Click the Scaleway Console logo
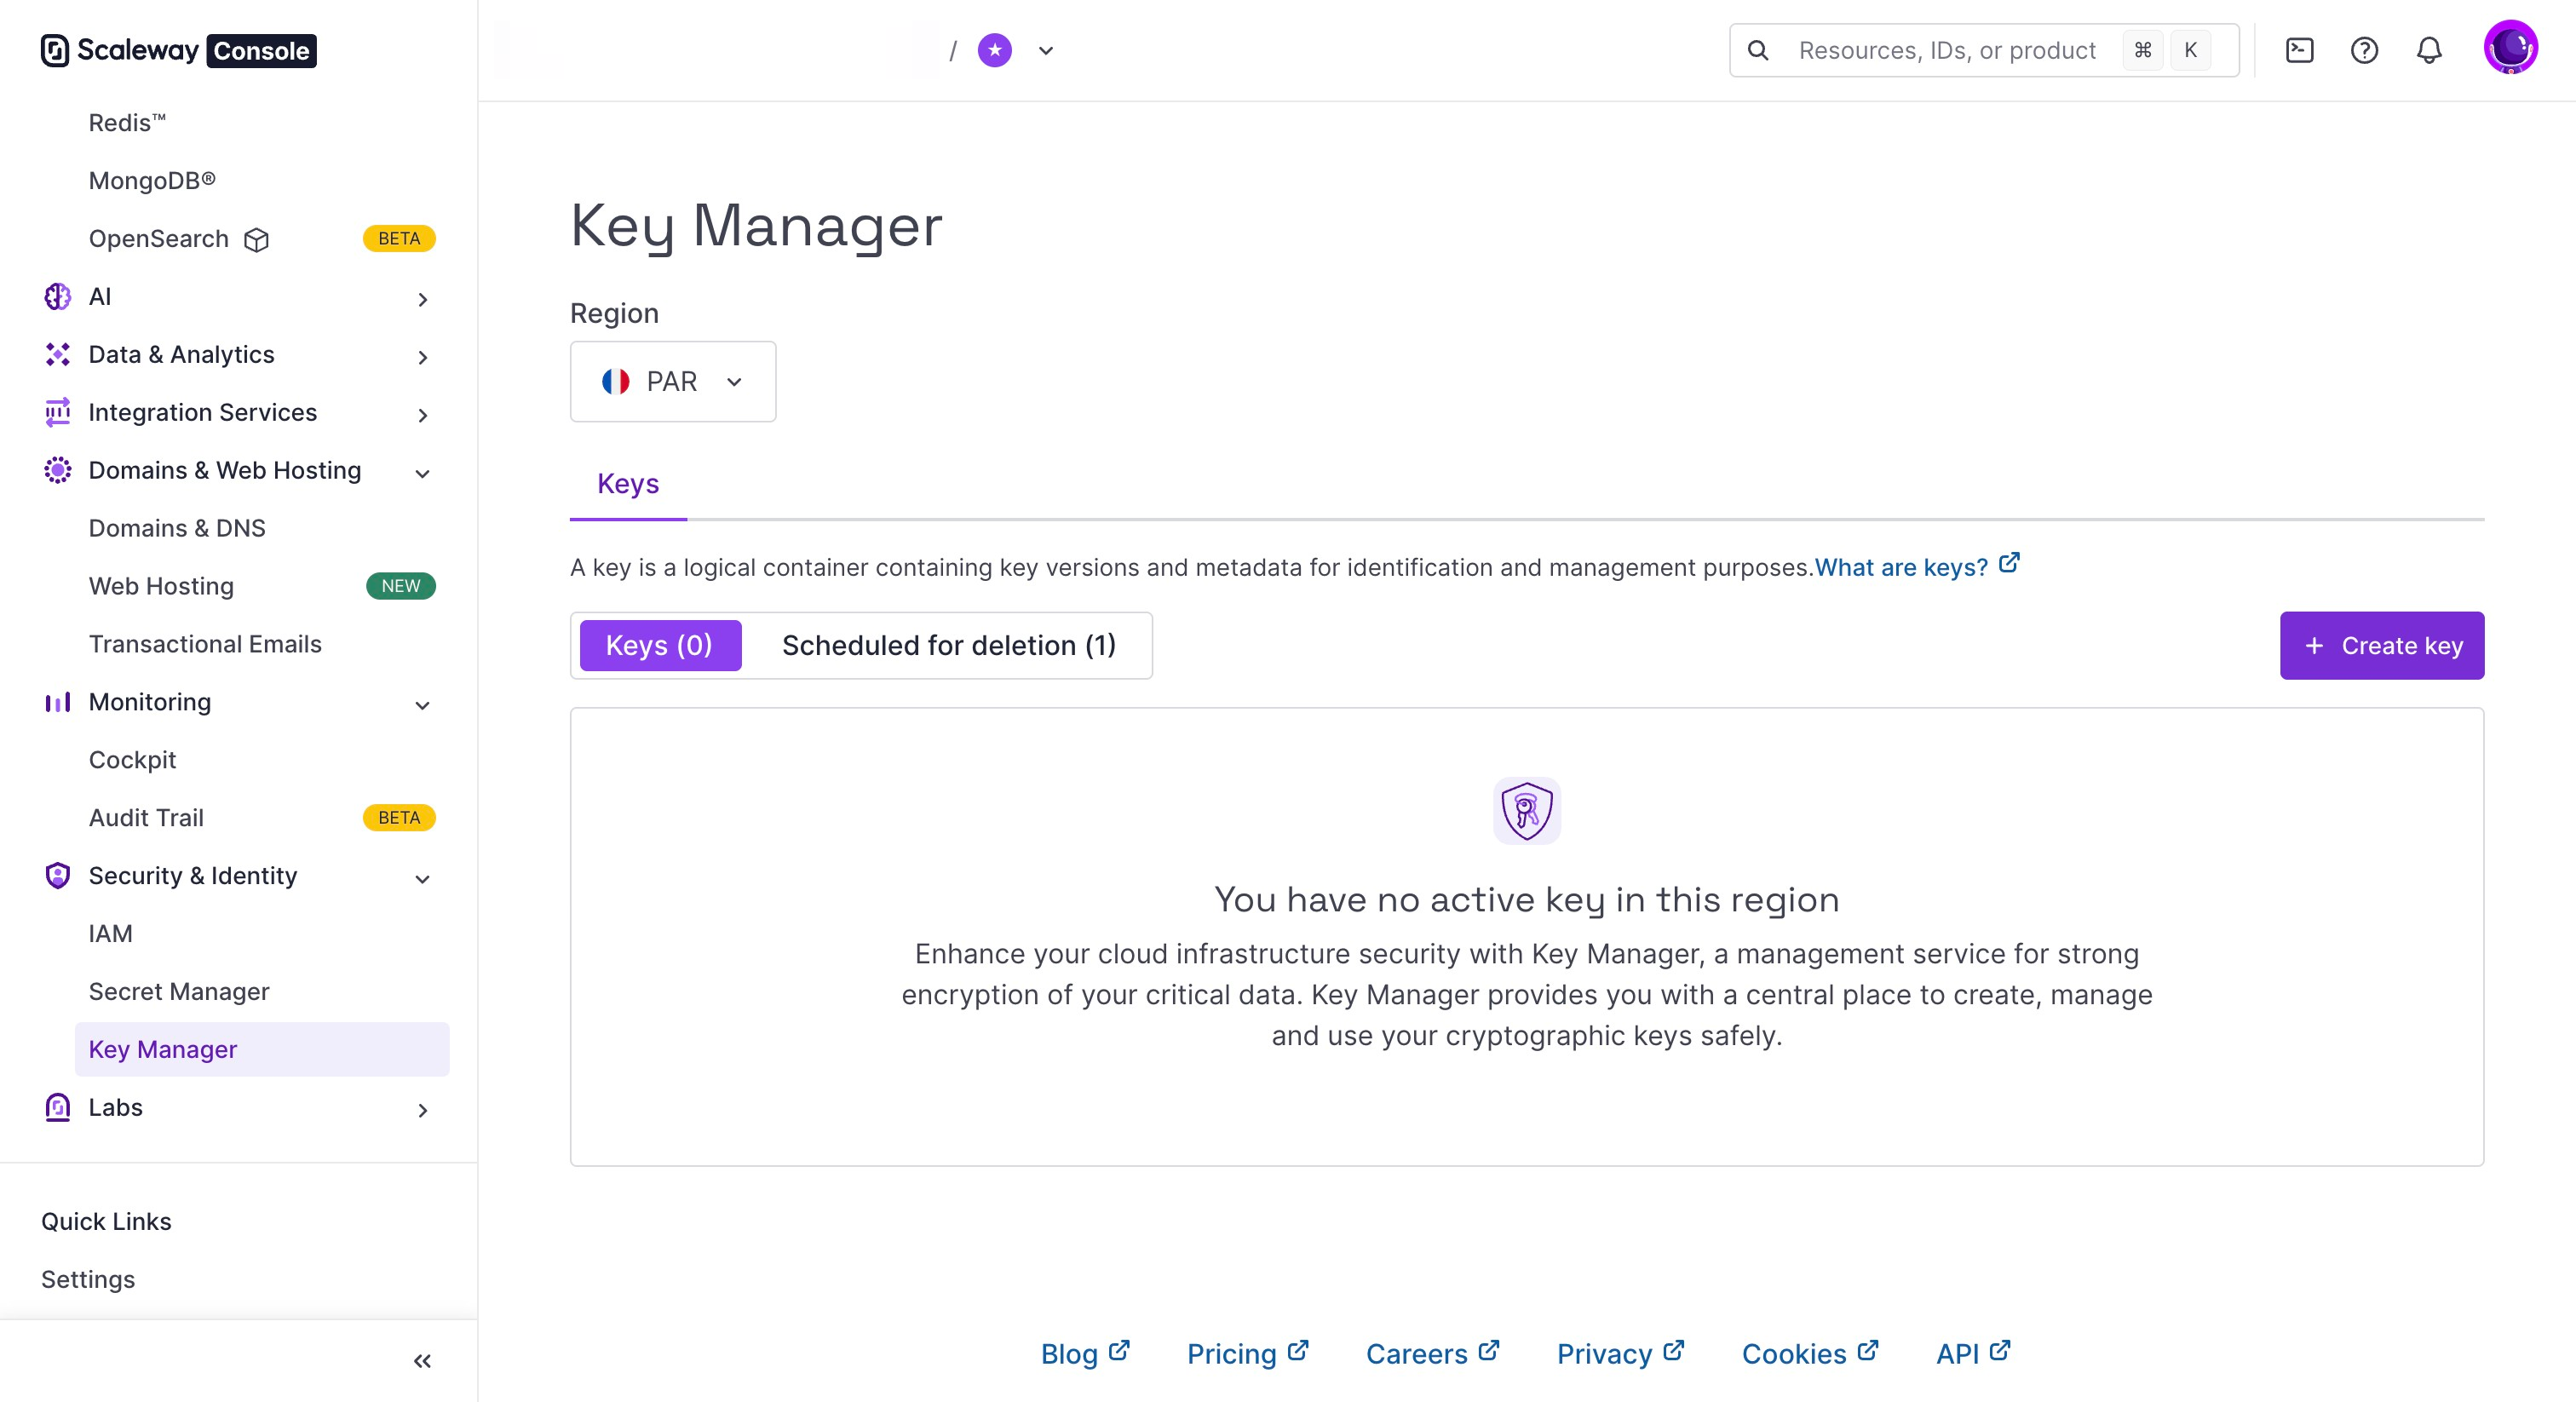2576x1402 pixels. (178, 50)
